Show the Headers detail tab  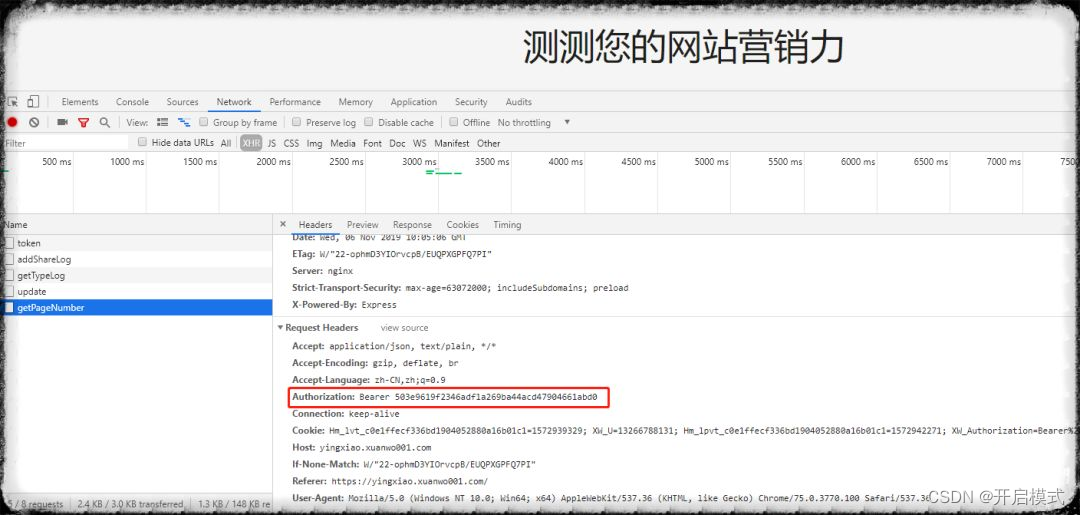pyautogui.click(x=315, y=225)
